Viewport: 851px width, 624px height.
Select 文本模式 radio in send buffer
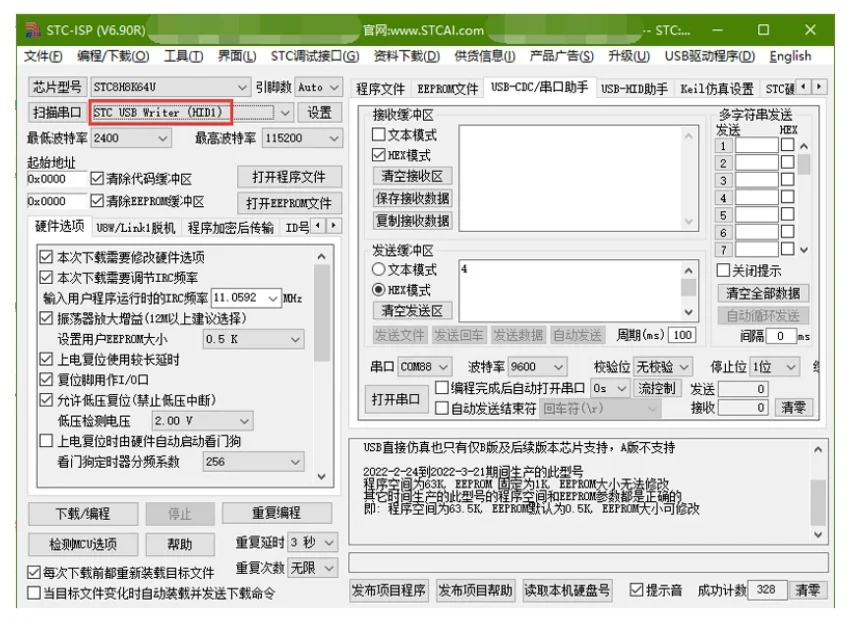pos(378,269)
